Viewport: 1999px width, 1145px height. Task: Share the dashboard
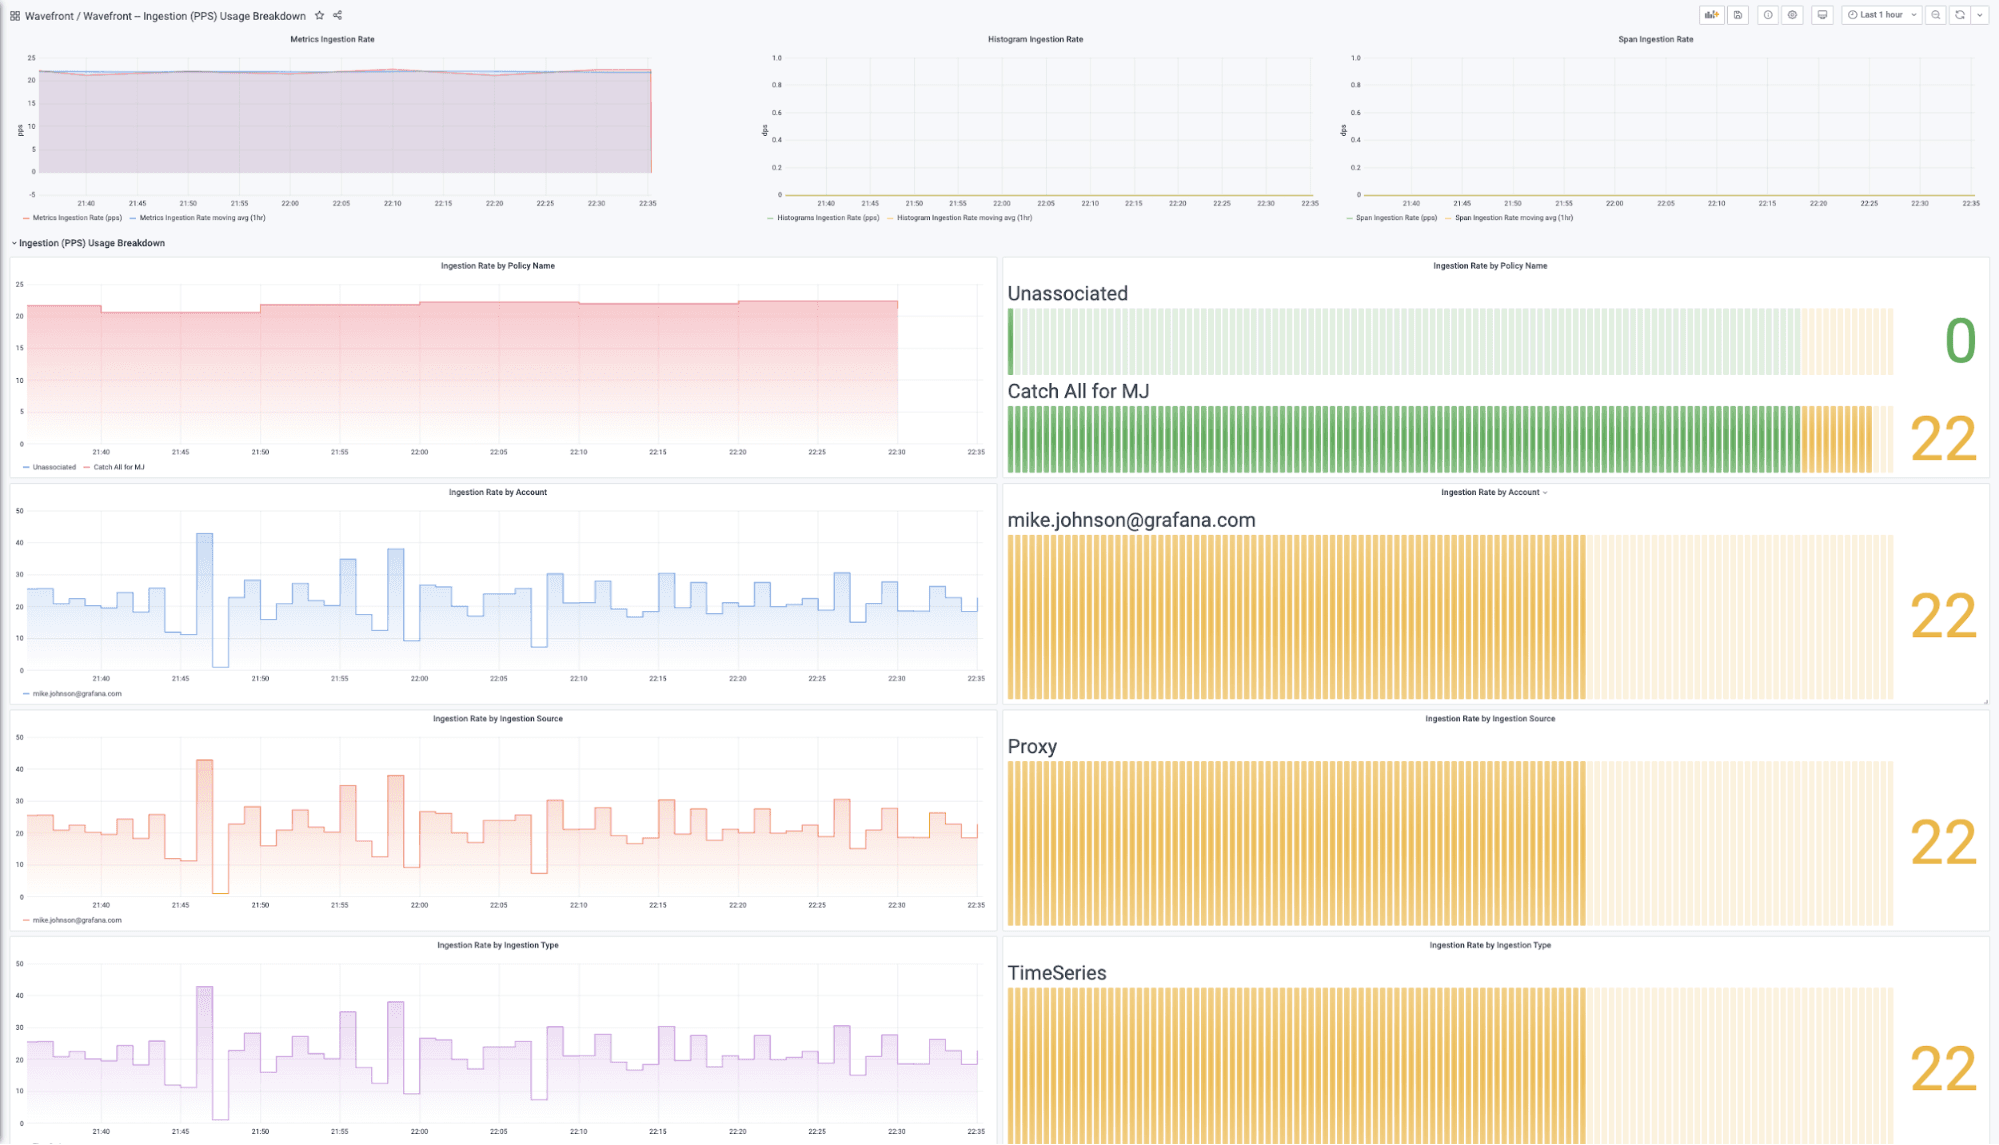(338, 15)
